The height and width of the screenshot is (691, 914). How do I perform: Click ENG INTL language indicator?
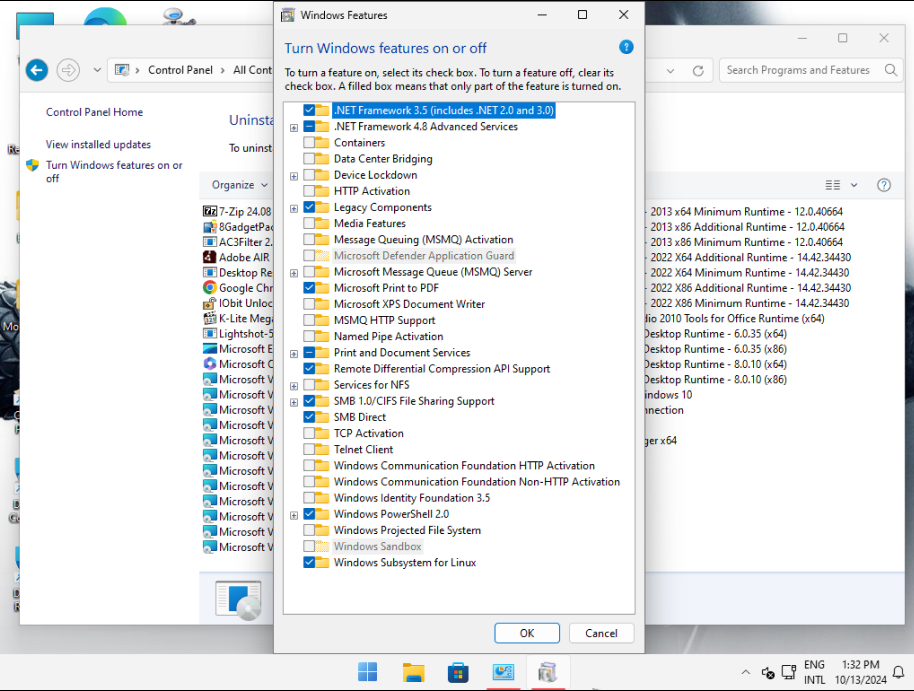click(814, 672)
